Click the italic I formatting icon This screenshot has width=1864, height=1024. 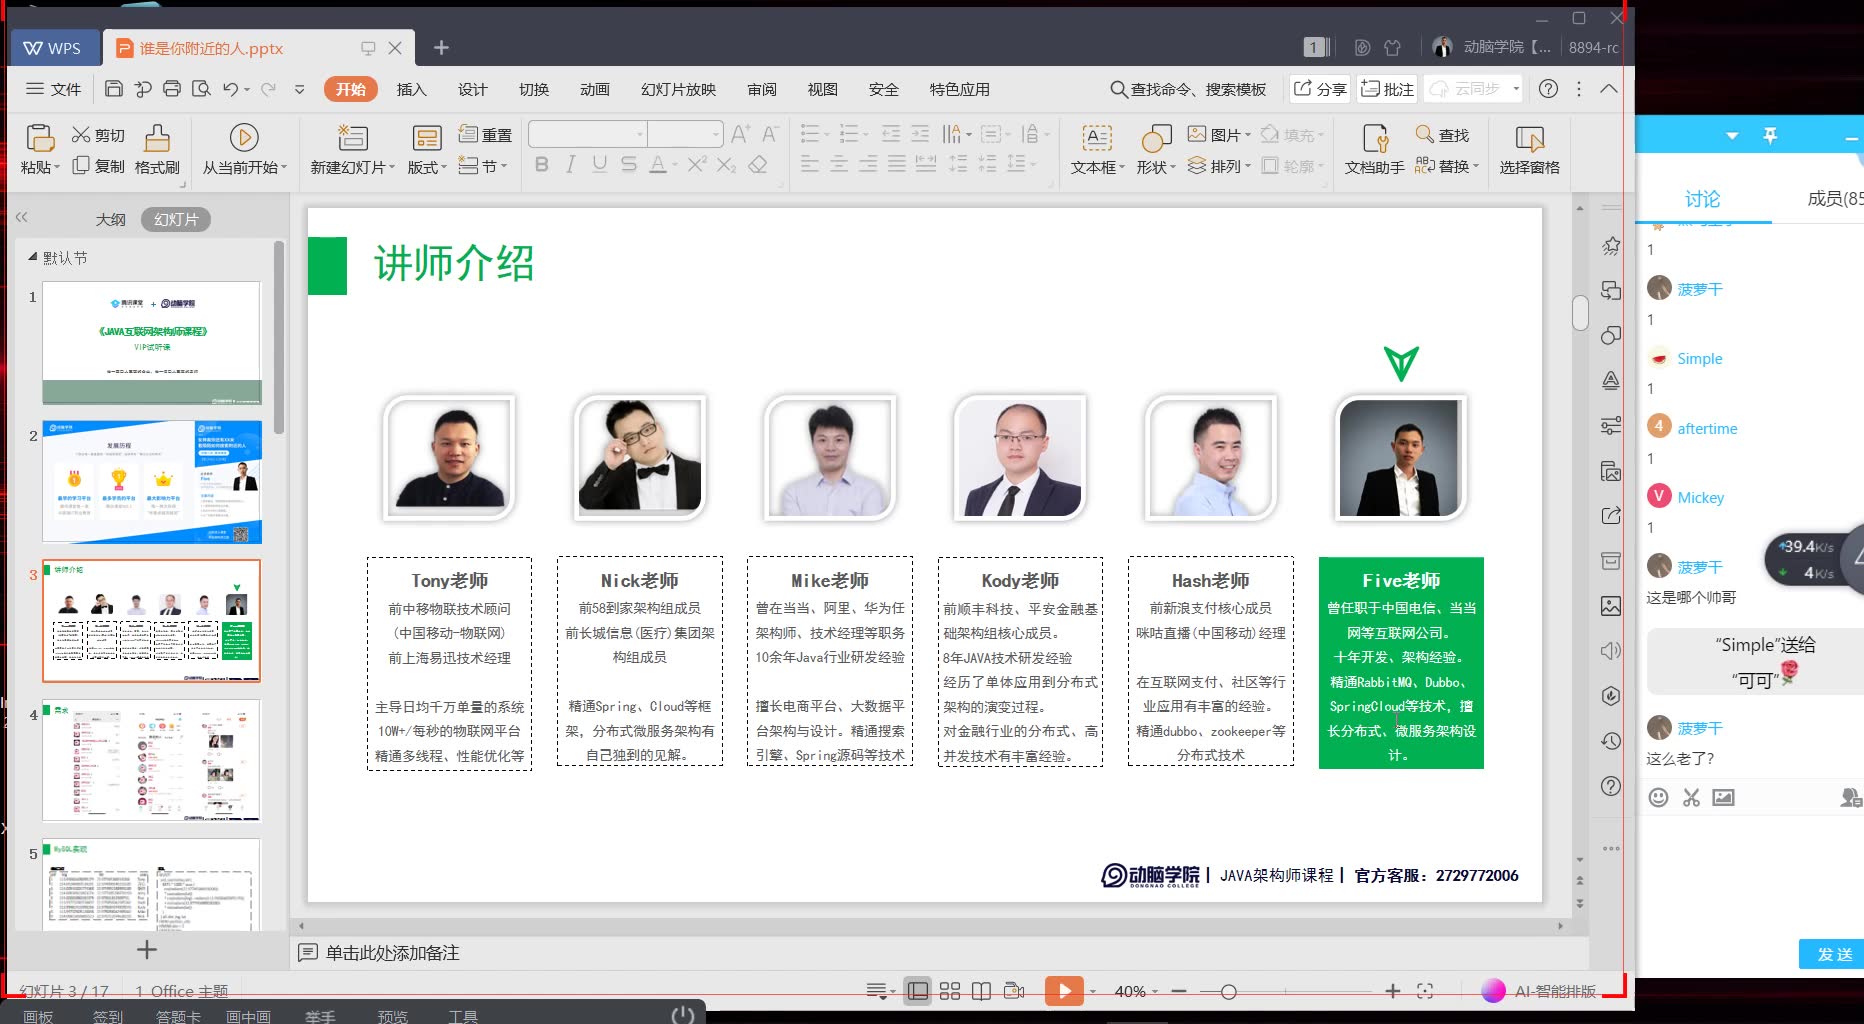pos(570,164)
